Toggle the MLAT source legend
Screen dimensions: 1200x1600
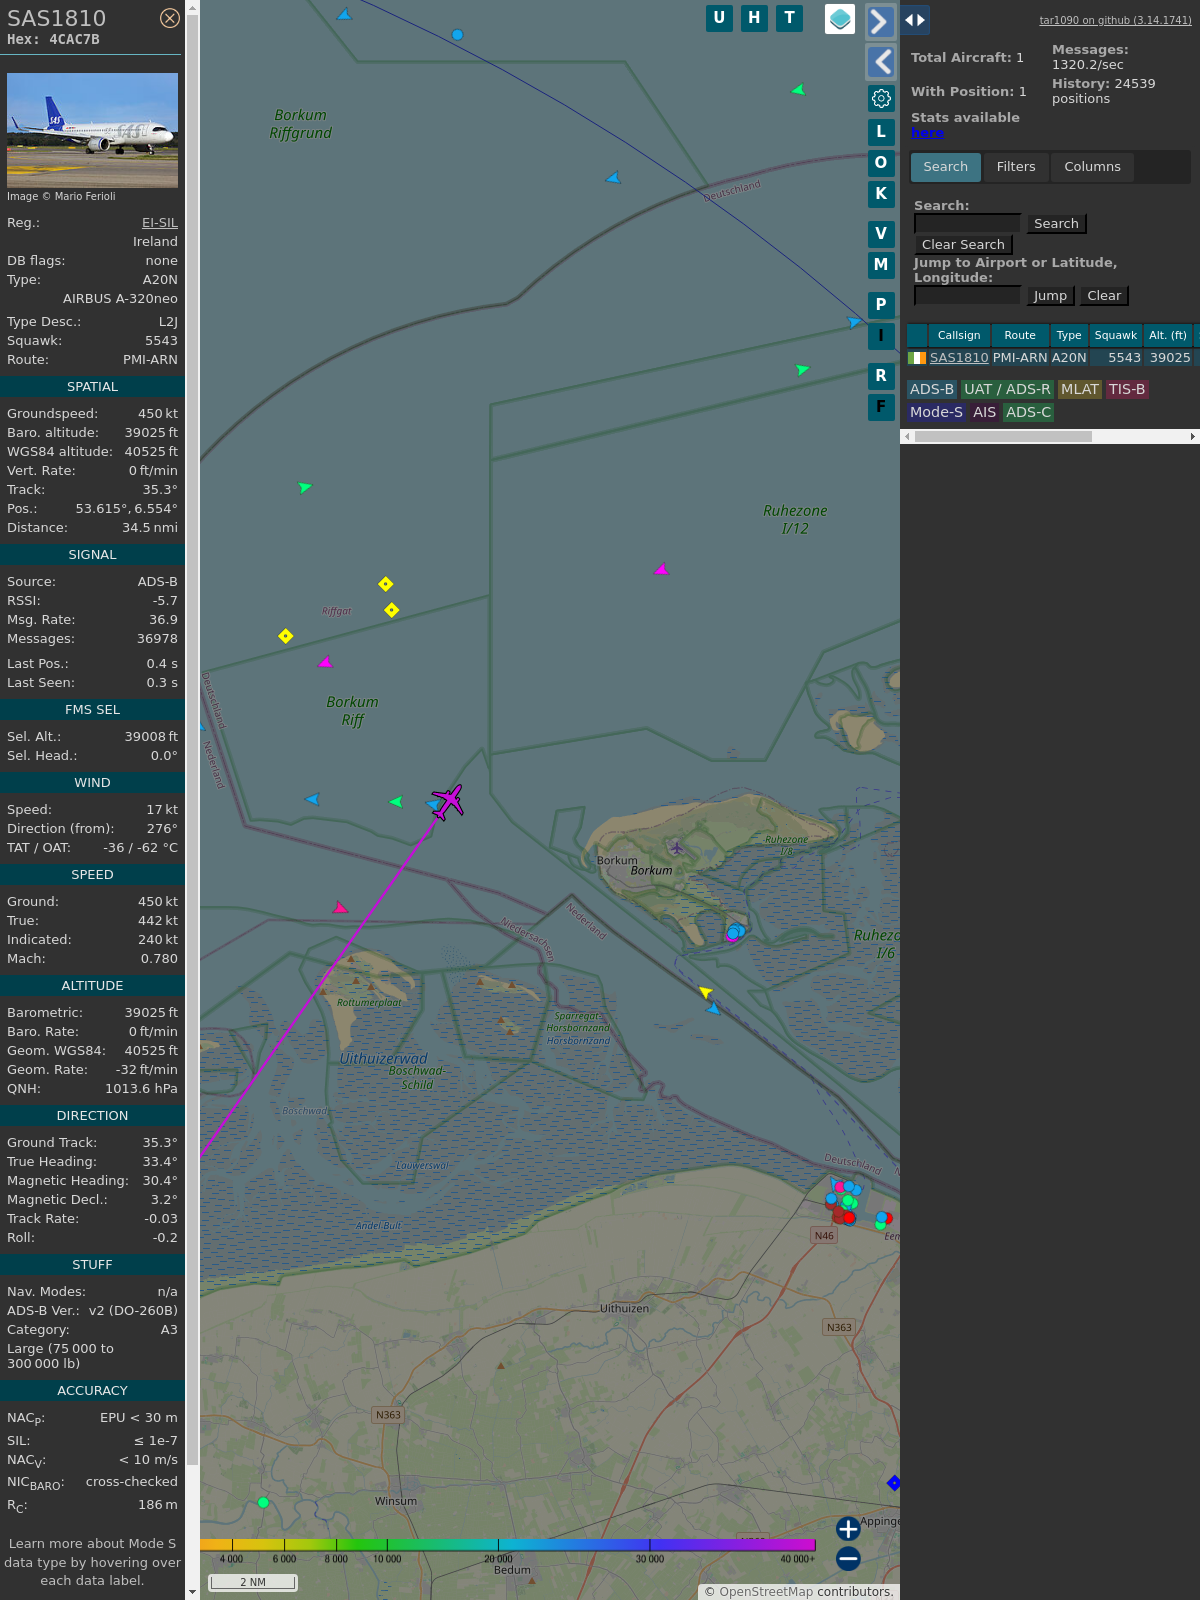(1080, 390)
